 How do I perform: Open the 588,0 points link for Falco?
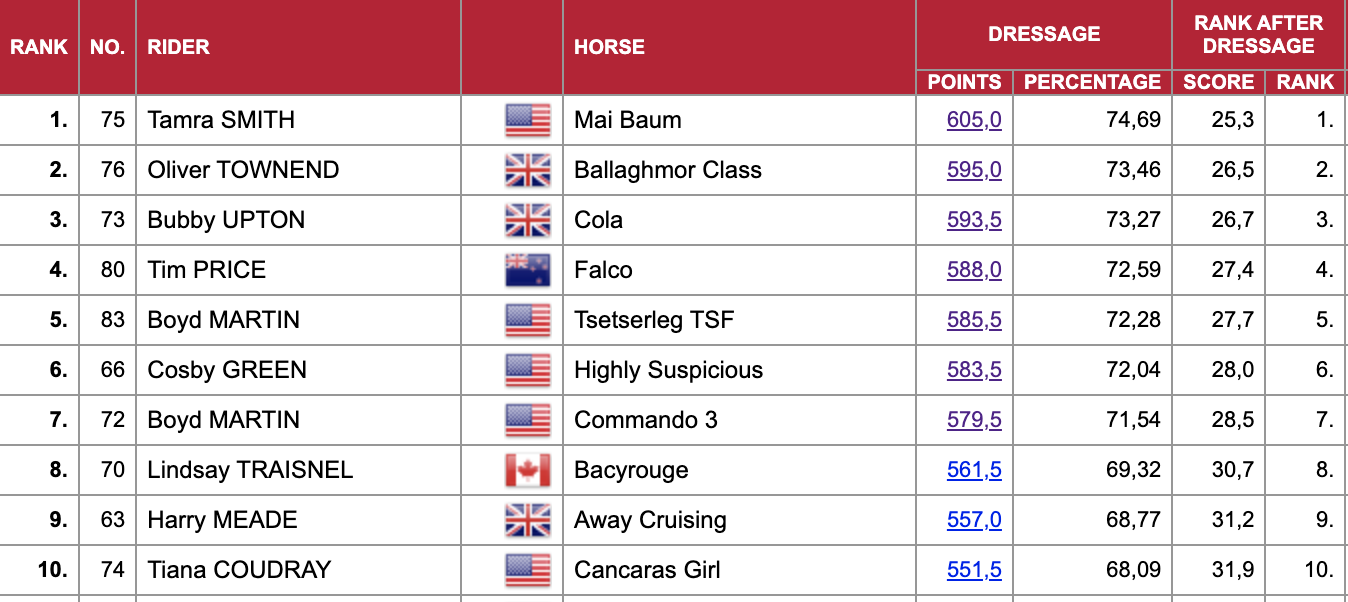(x=974, y=270)
